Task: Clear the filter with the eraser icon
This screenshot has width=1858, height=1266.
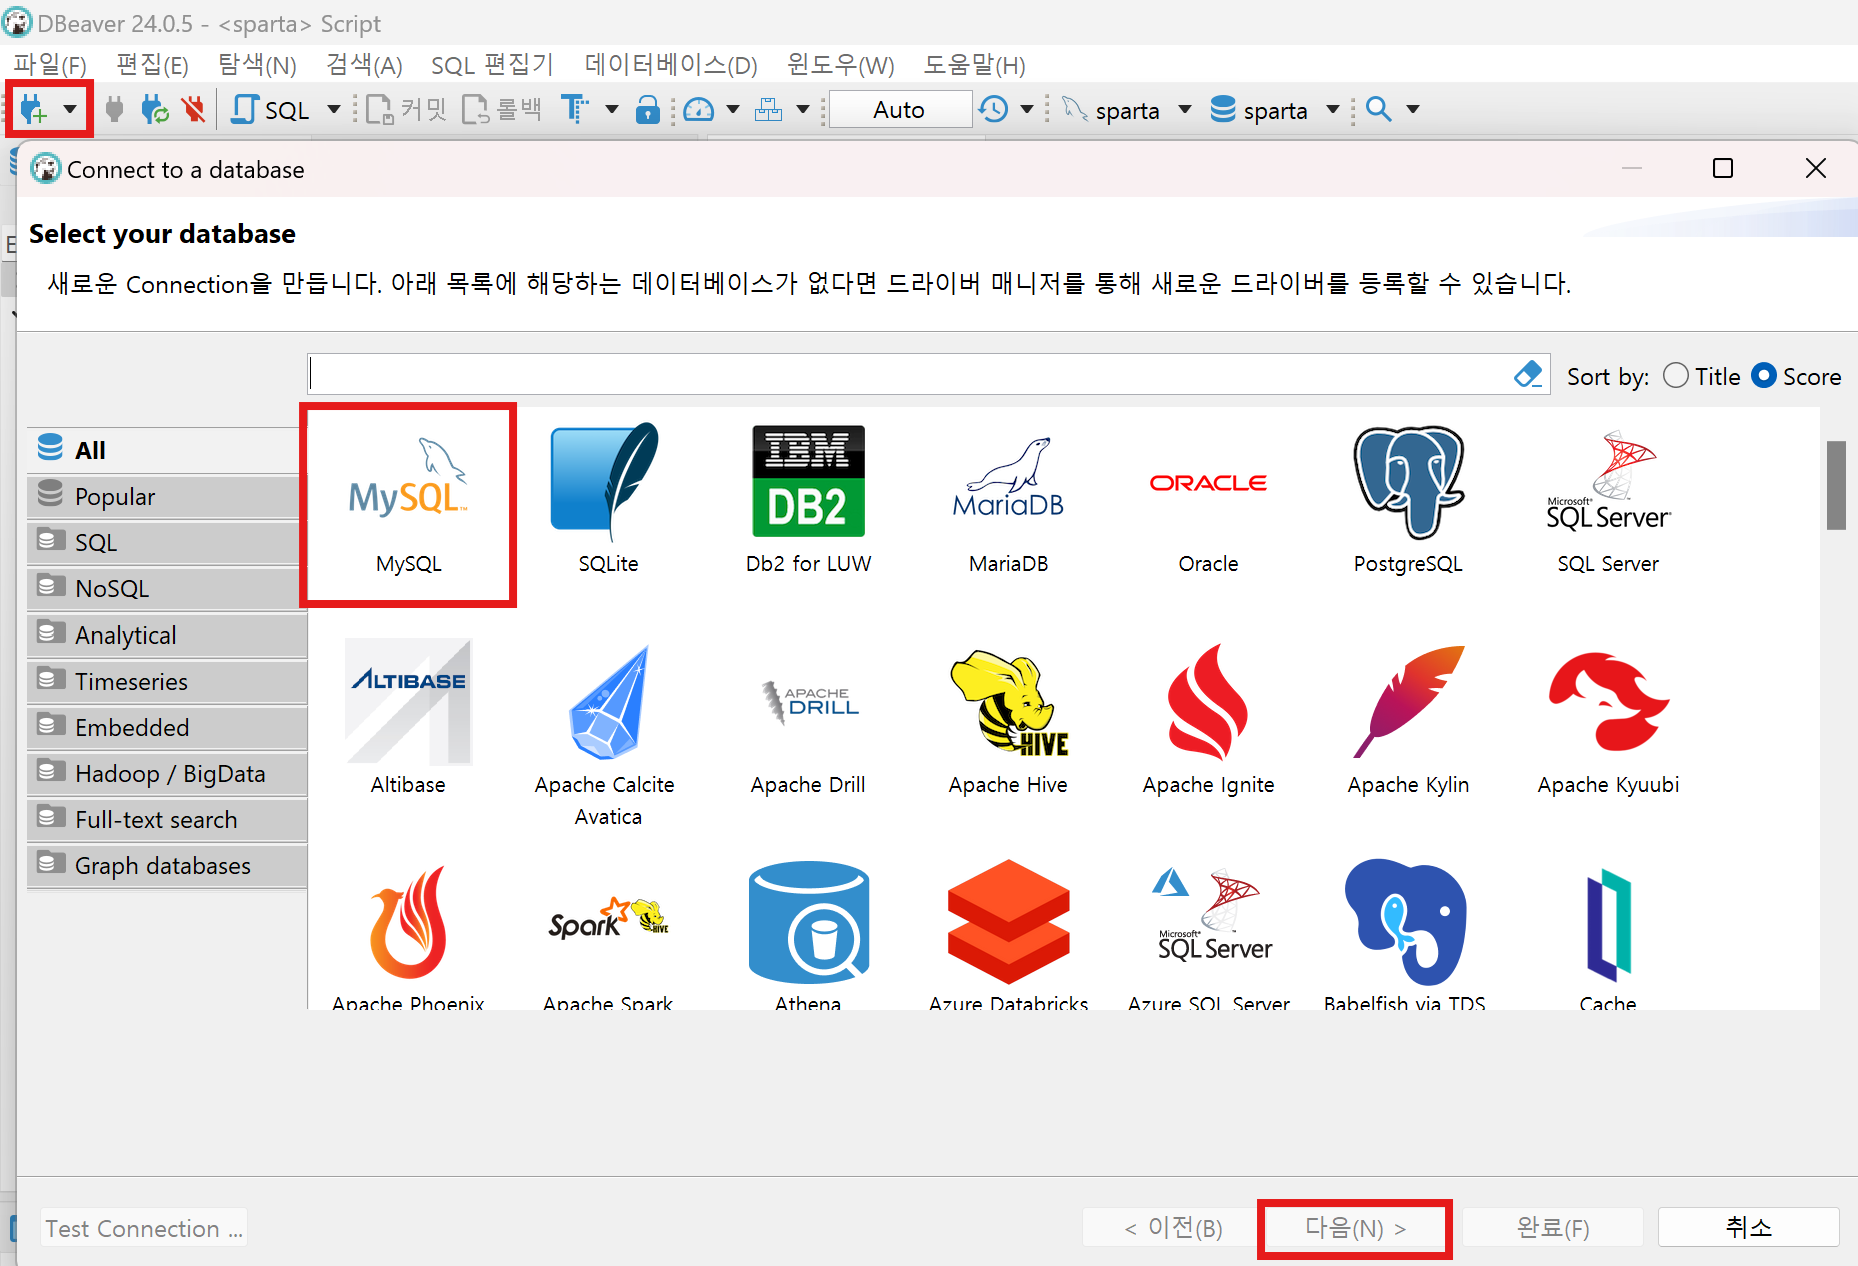Action: click(x=1528, y=374)
